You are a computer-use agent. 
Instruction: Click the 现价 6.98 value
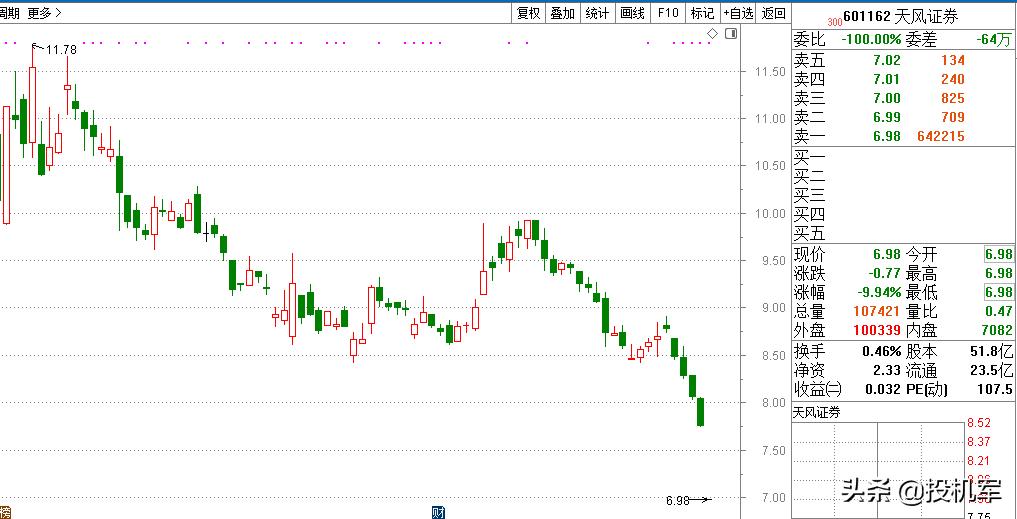point(887,254)
